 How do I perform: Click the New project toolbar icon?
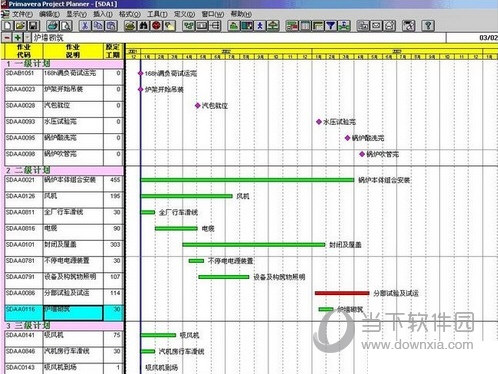(x=8, y=26)
